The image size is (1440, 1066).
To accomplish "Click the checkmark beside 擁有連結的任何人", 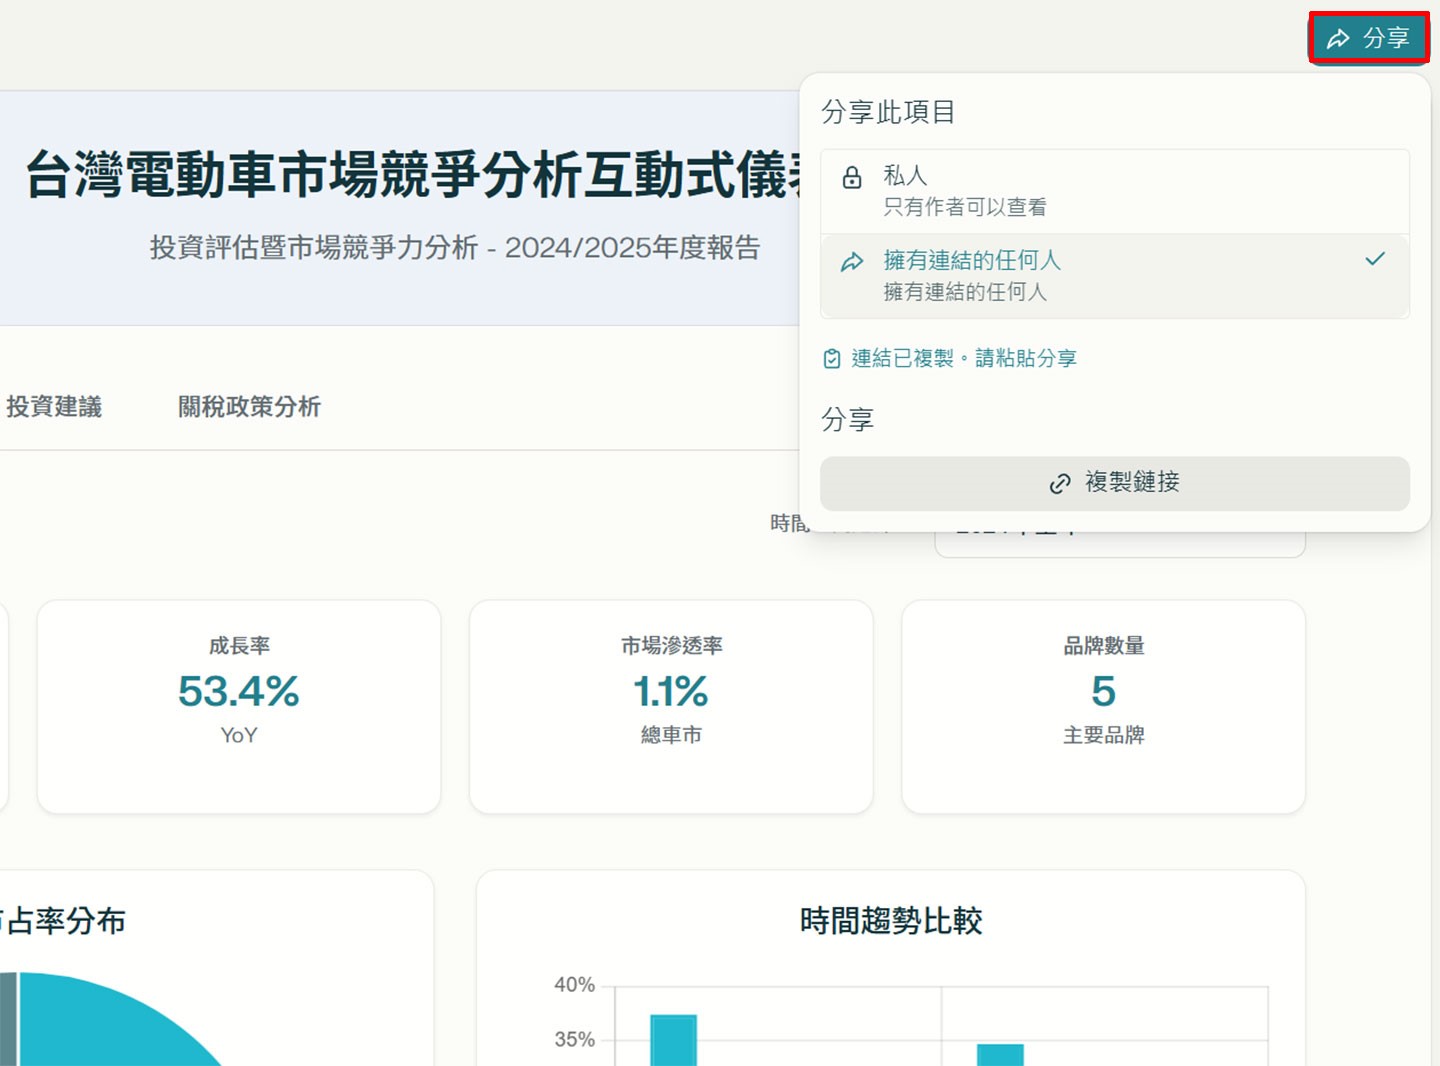I will [x=1376, y=259].
